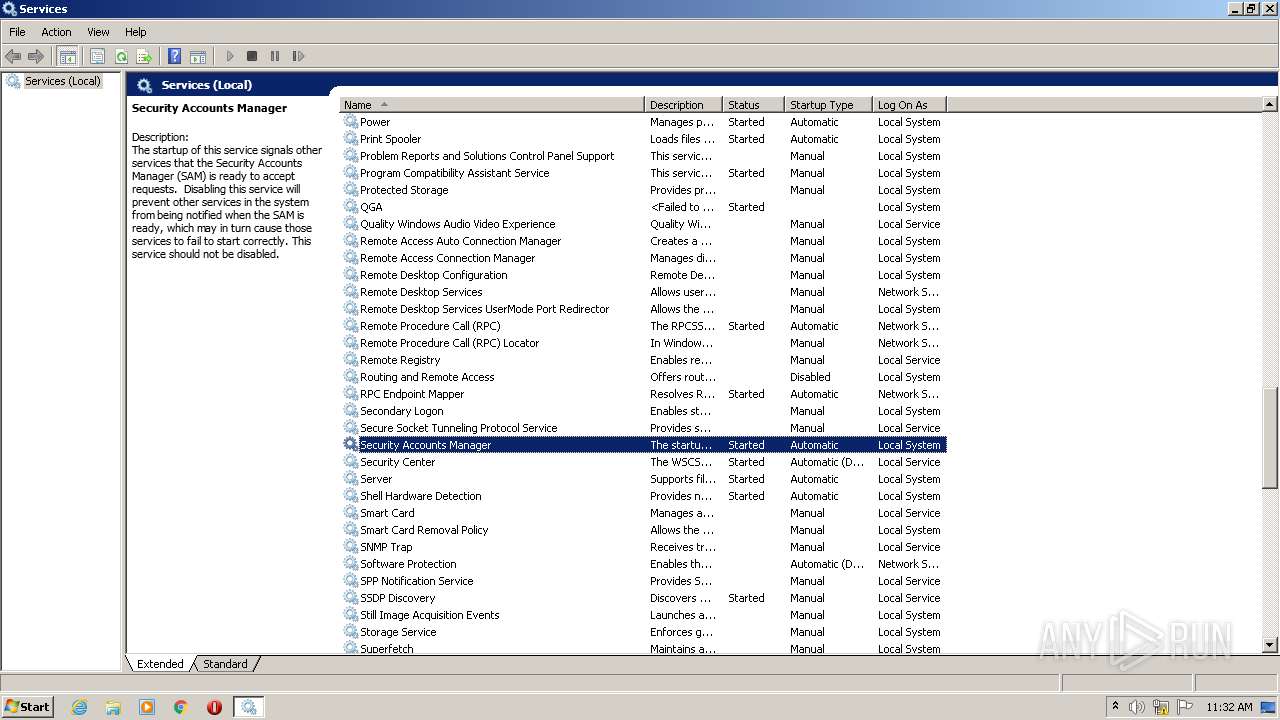1280x720 pixels.
Task: Open the File menu
Action: [17, 32]
